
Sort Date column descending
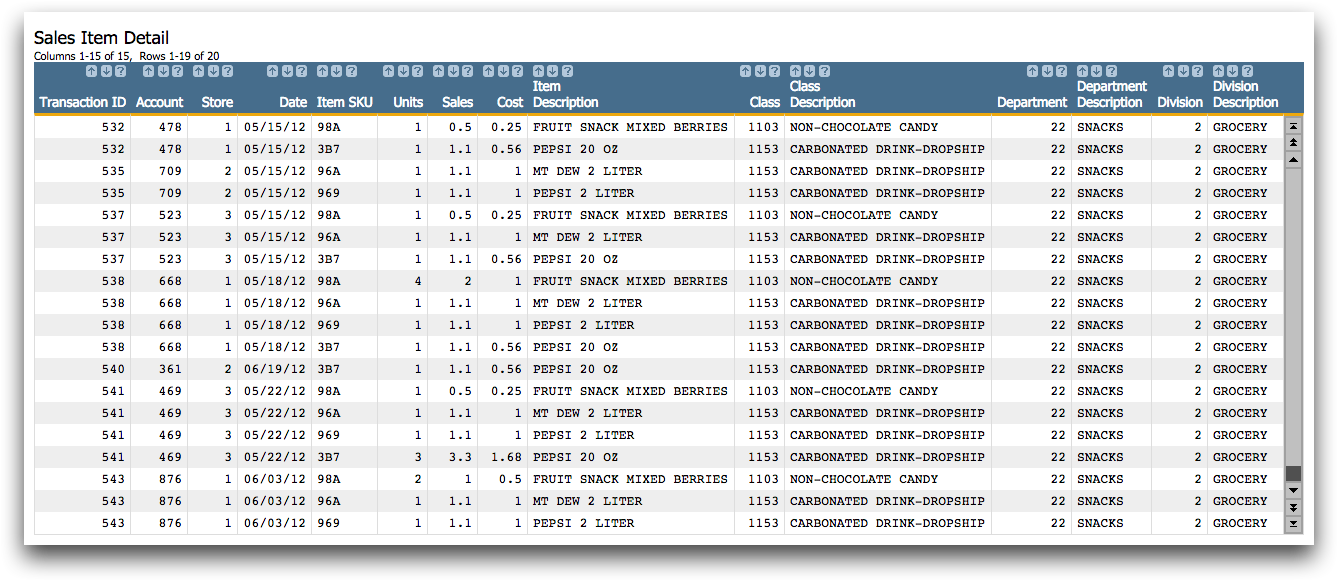[287, 71]
